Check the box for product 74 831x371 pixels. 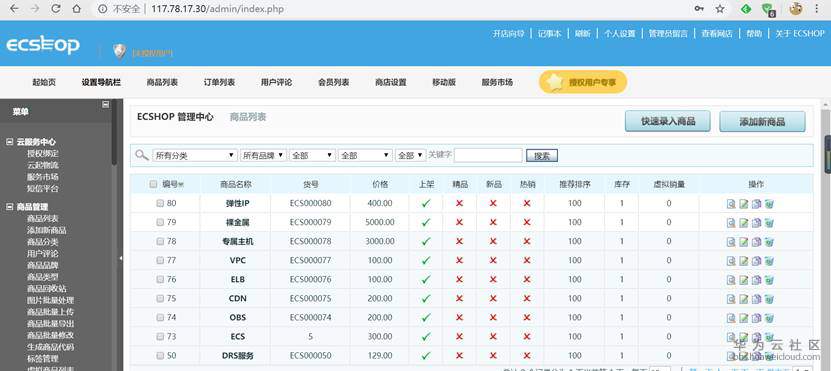point(160,318)
